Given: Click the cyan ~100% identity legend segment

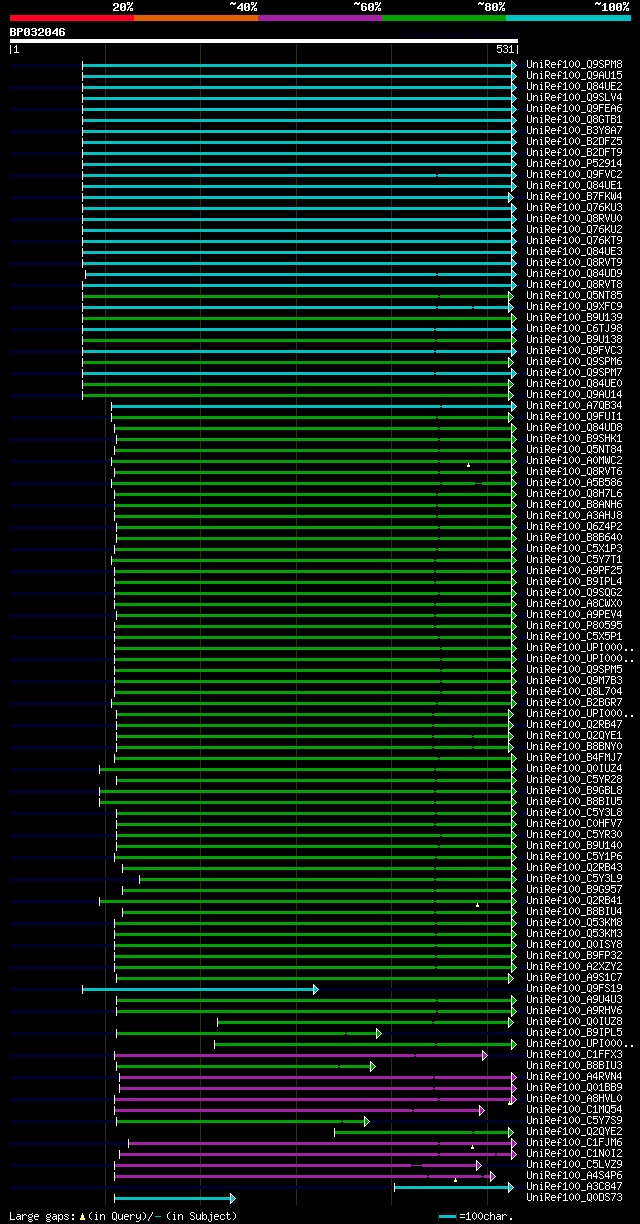Looking at the screenshot, I should pos(567,18).
